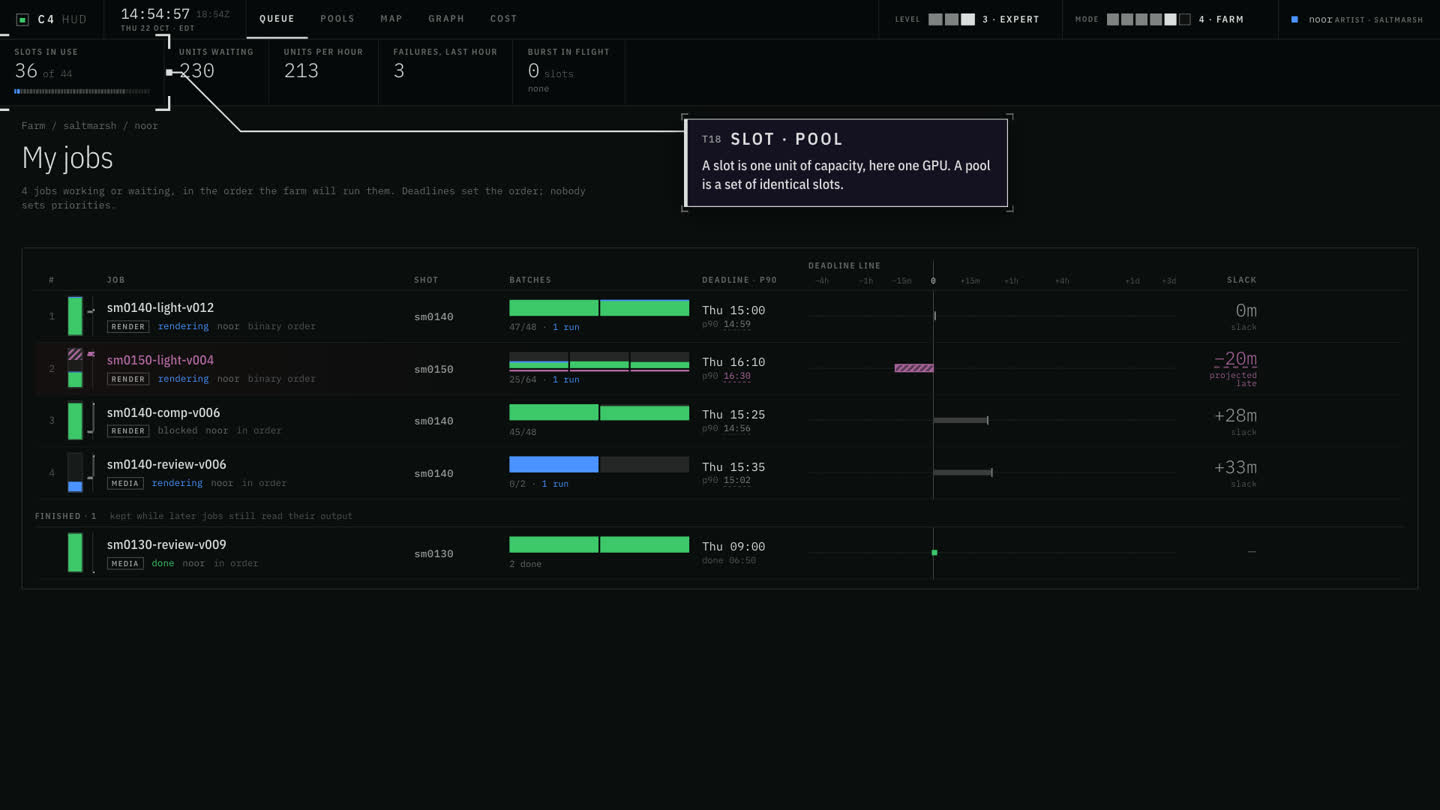1440x810 pixels.
Task: Click the '1 run' link under 0/2
Action: [555, 484]
